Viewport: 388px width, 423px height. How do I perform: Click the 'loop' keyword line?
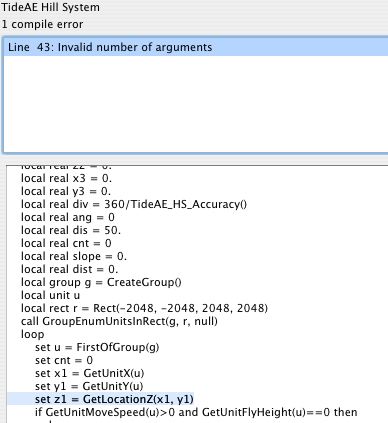32,334
